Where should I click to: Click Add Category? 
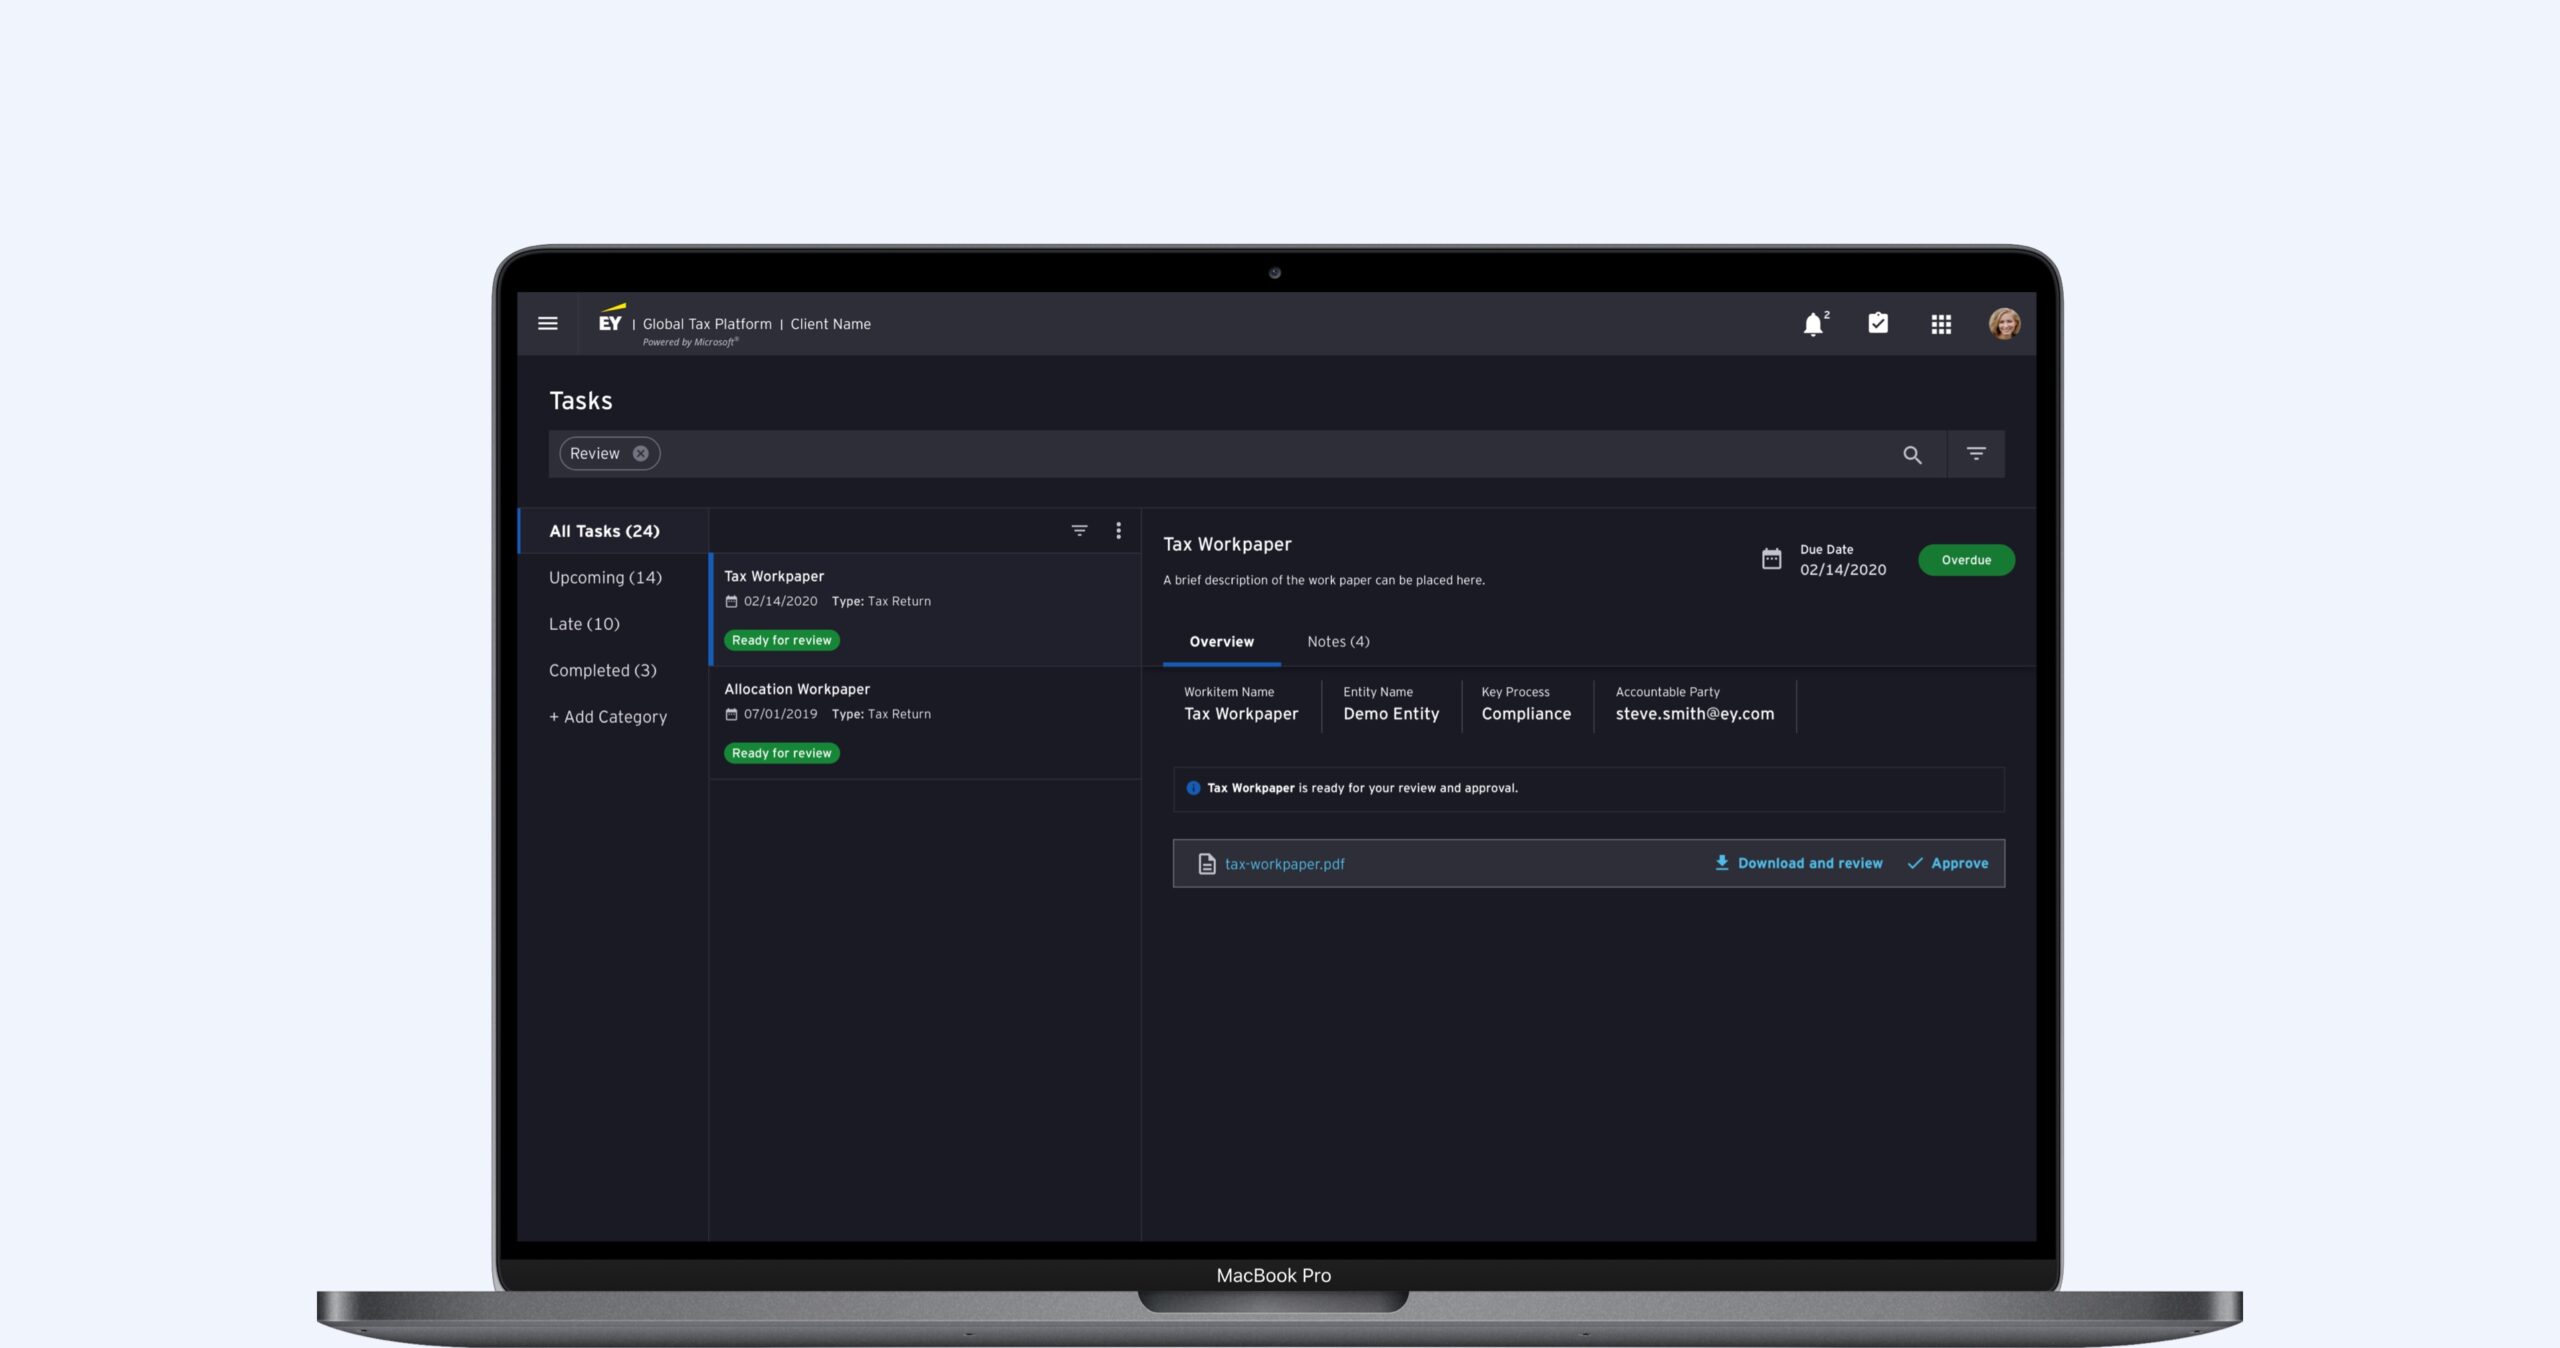tap(608, 716)
